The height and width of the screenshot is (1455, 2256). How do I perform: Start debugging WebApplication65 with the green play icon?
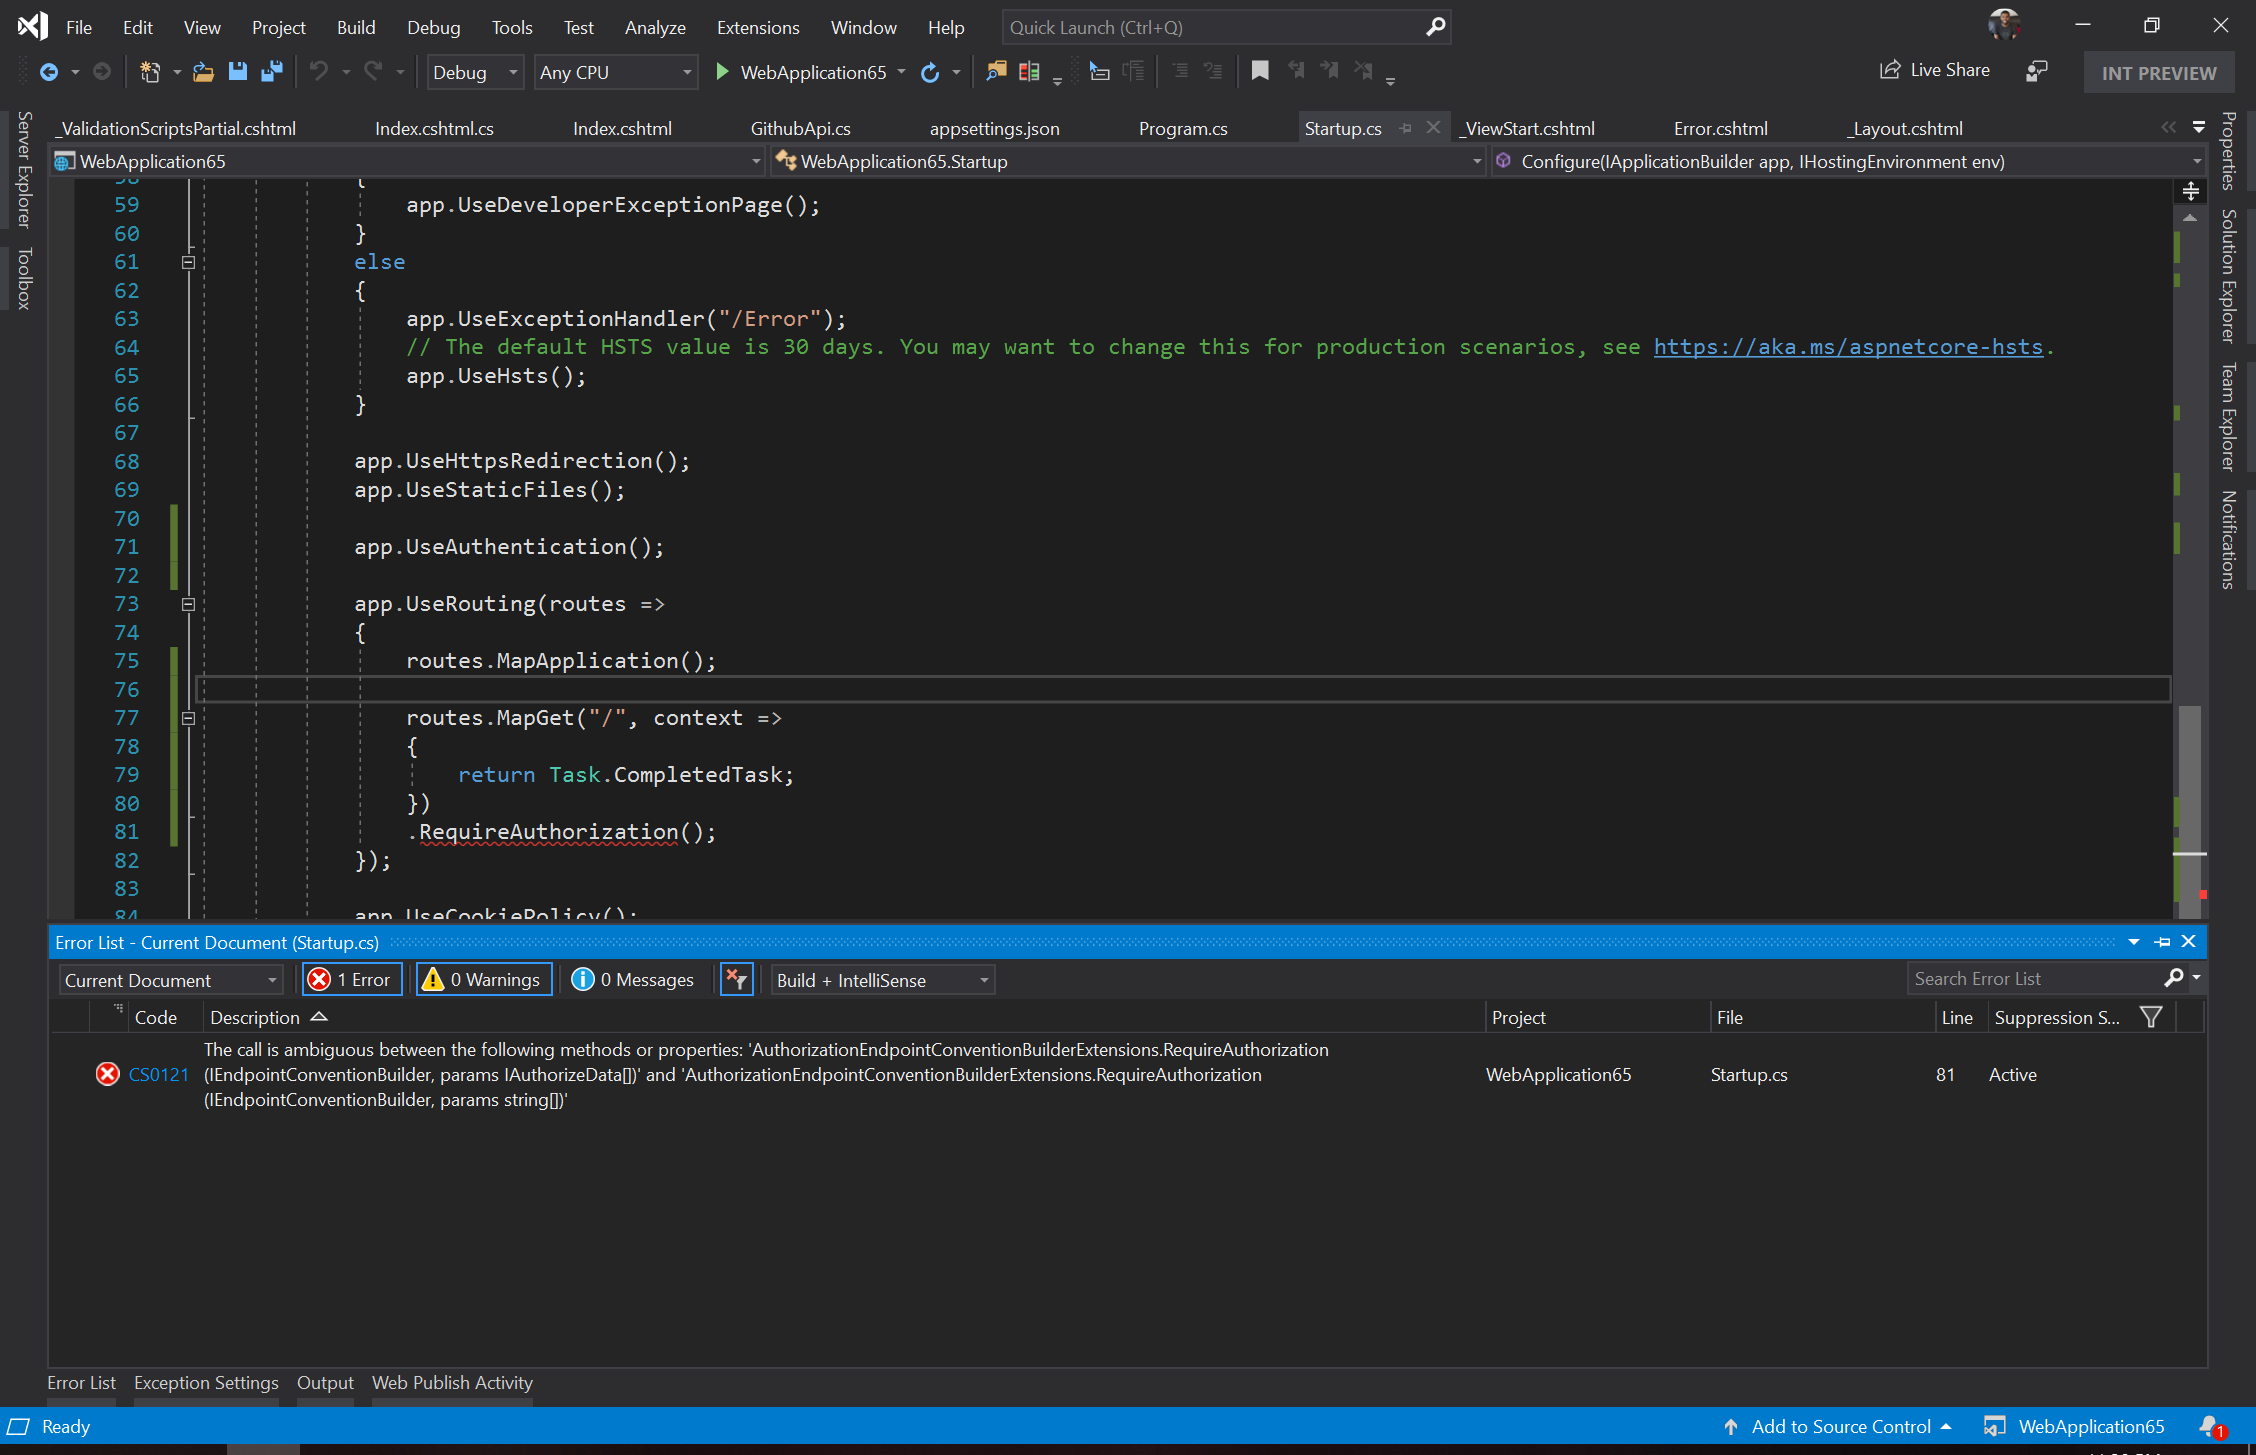[x=722, y=72]
